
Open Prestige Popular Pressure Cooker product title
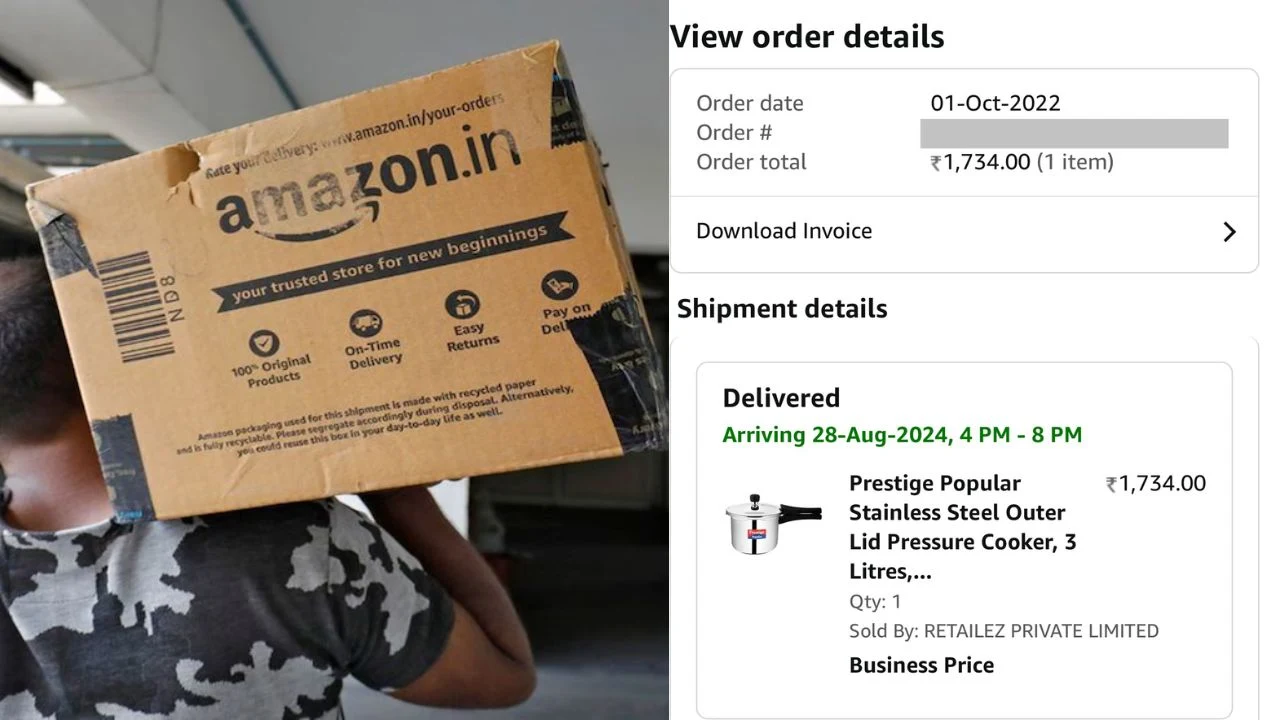click(960, 527)
